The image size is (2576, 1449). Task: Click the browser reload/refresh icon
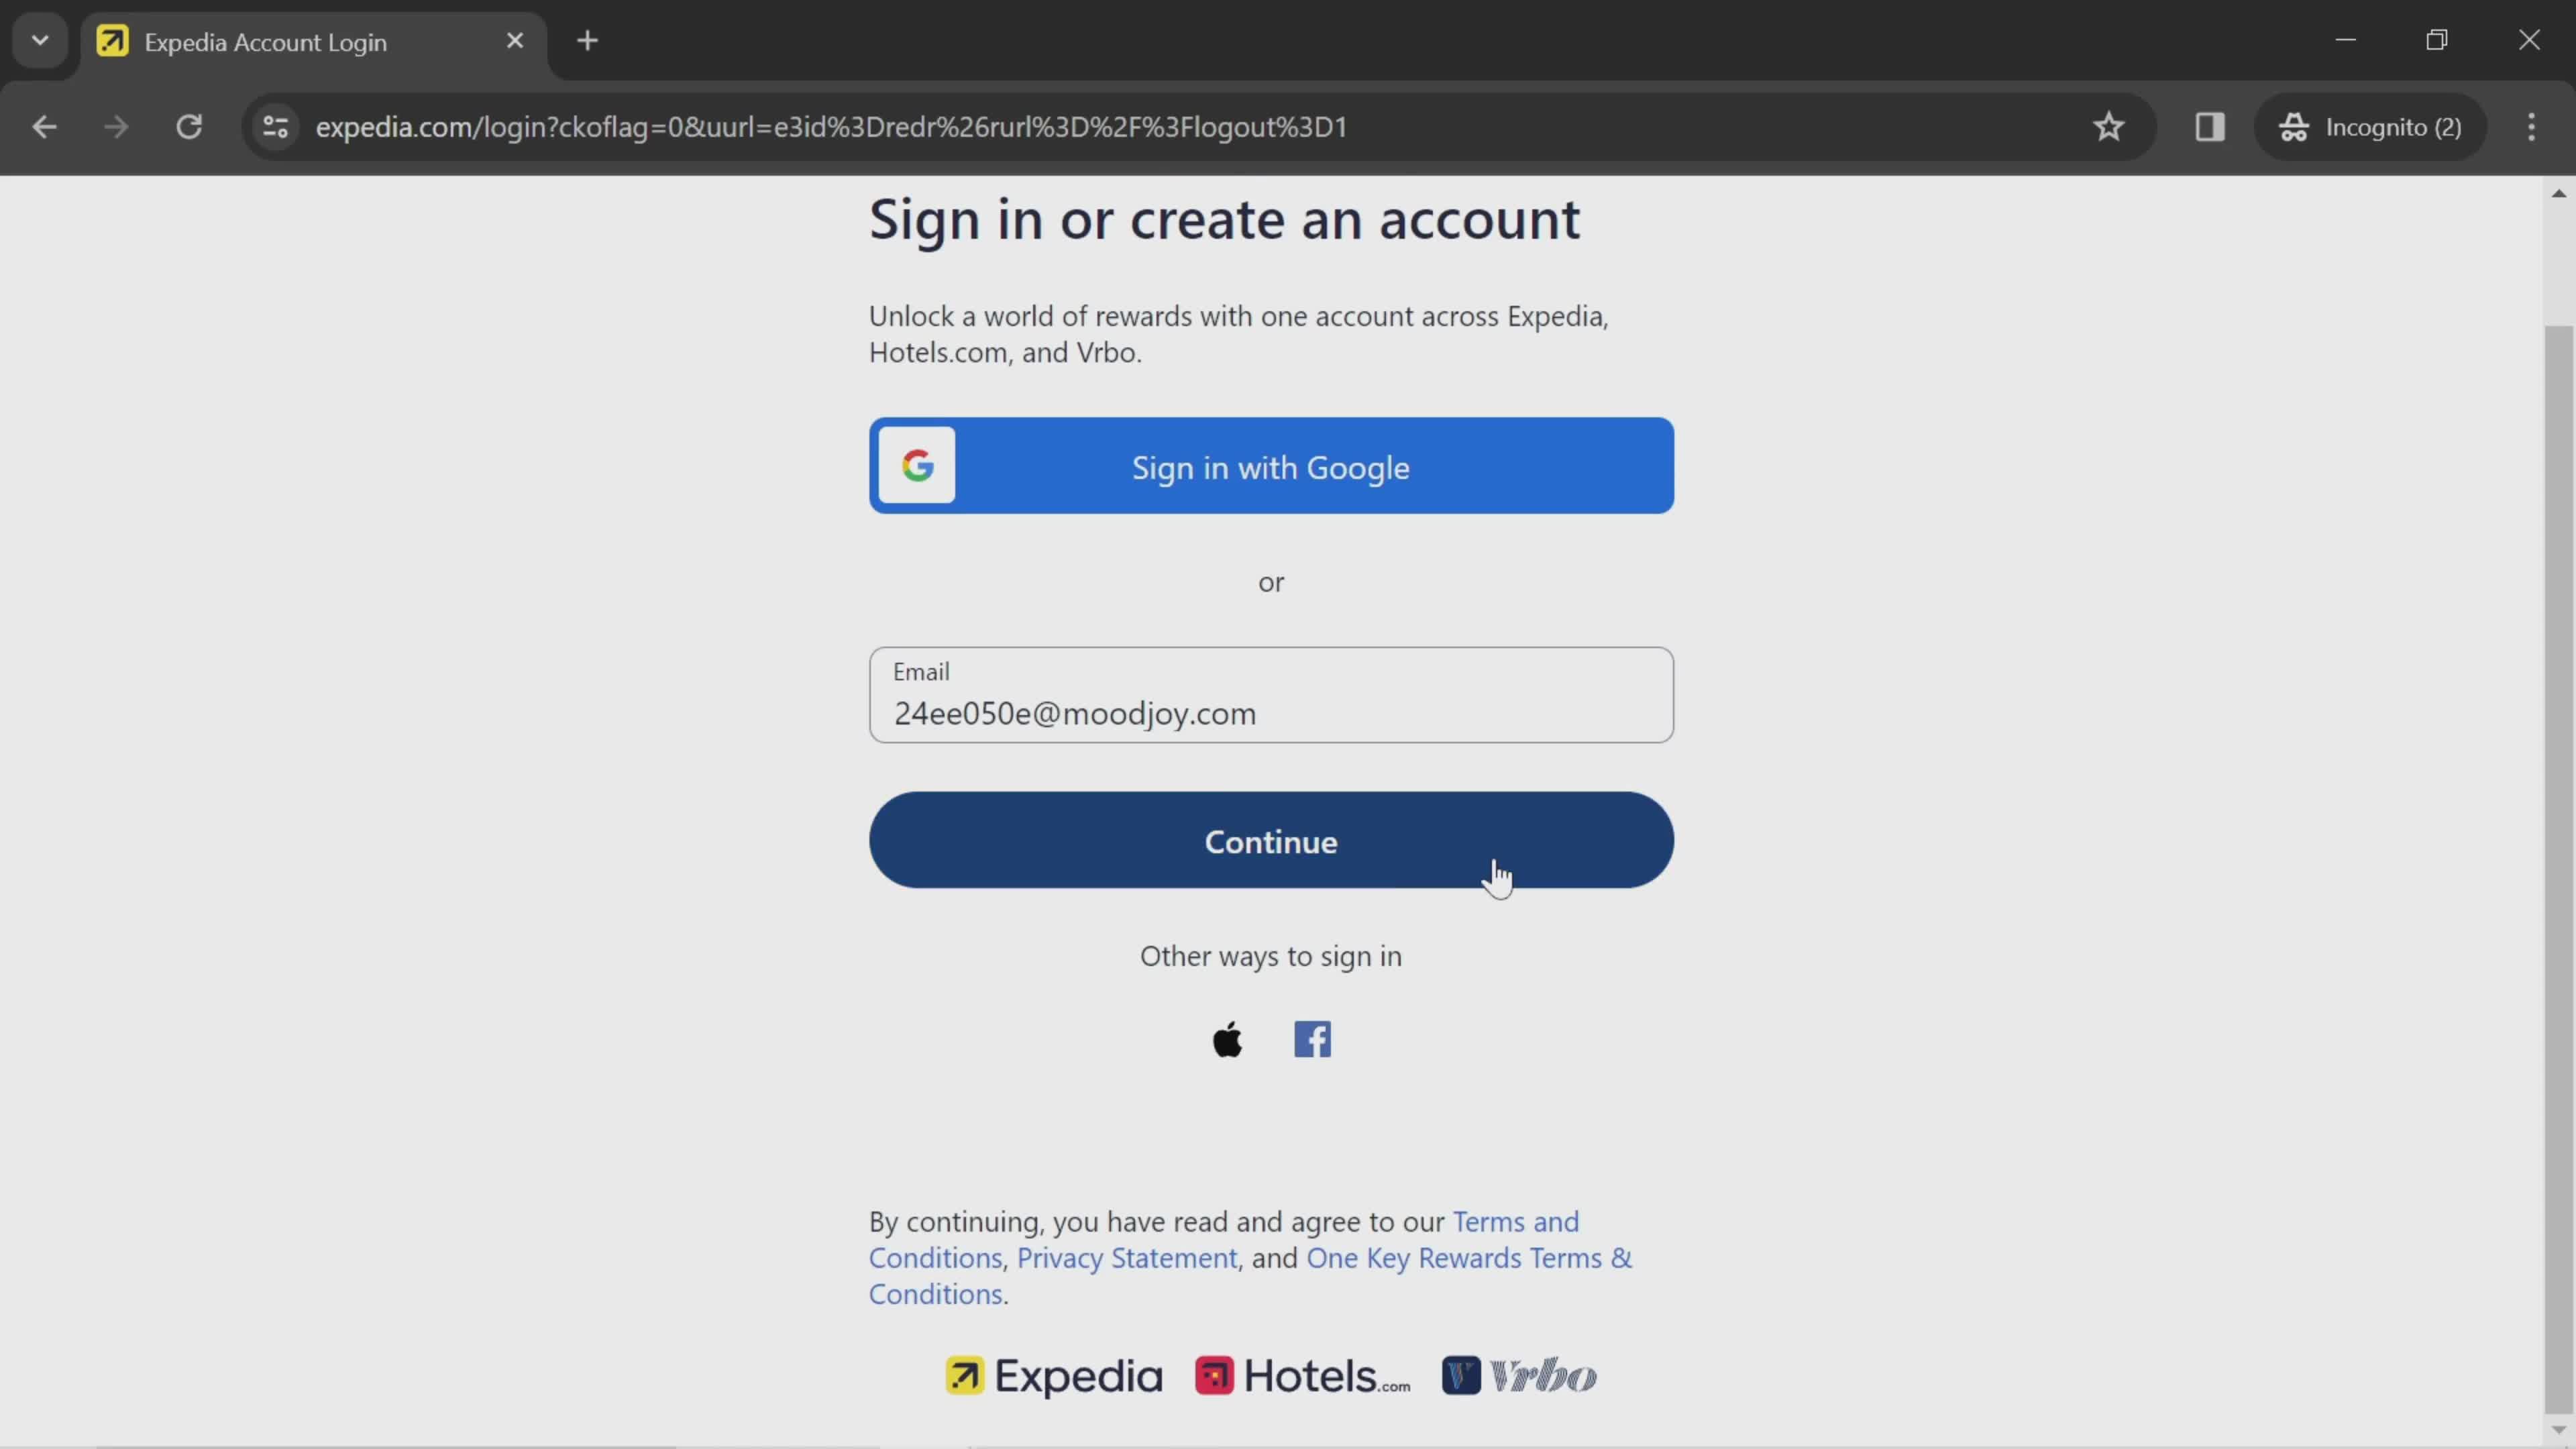[x=189, y=125]
